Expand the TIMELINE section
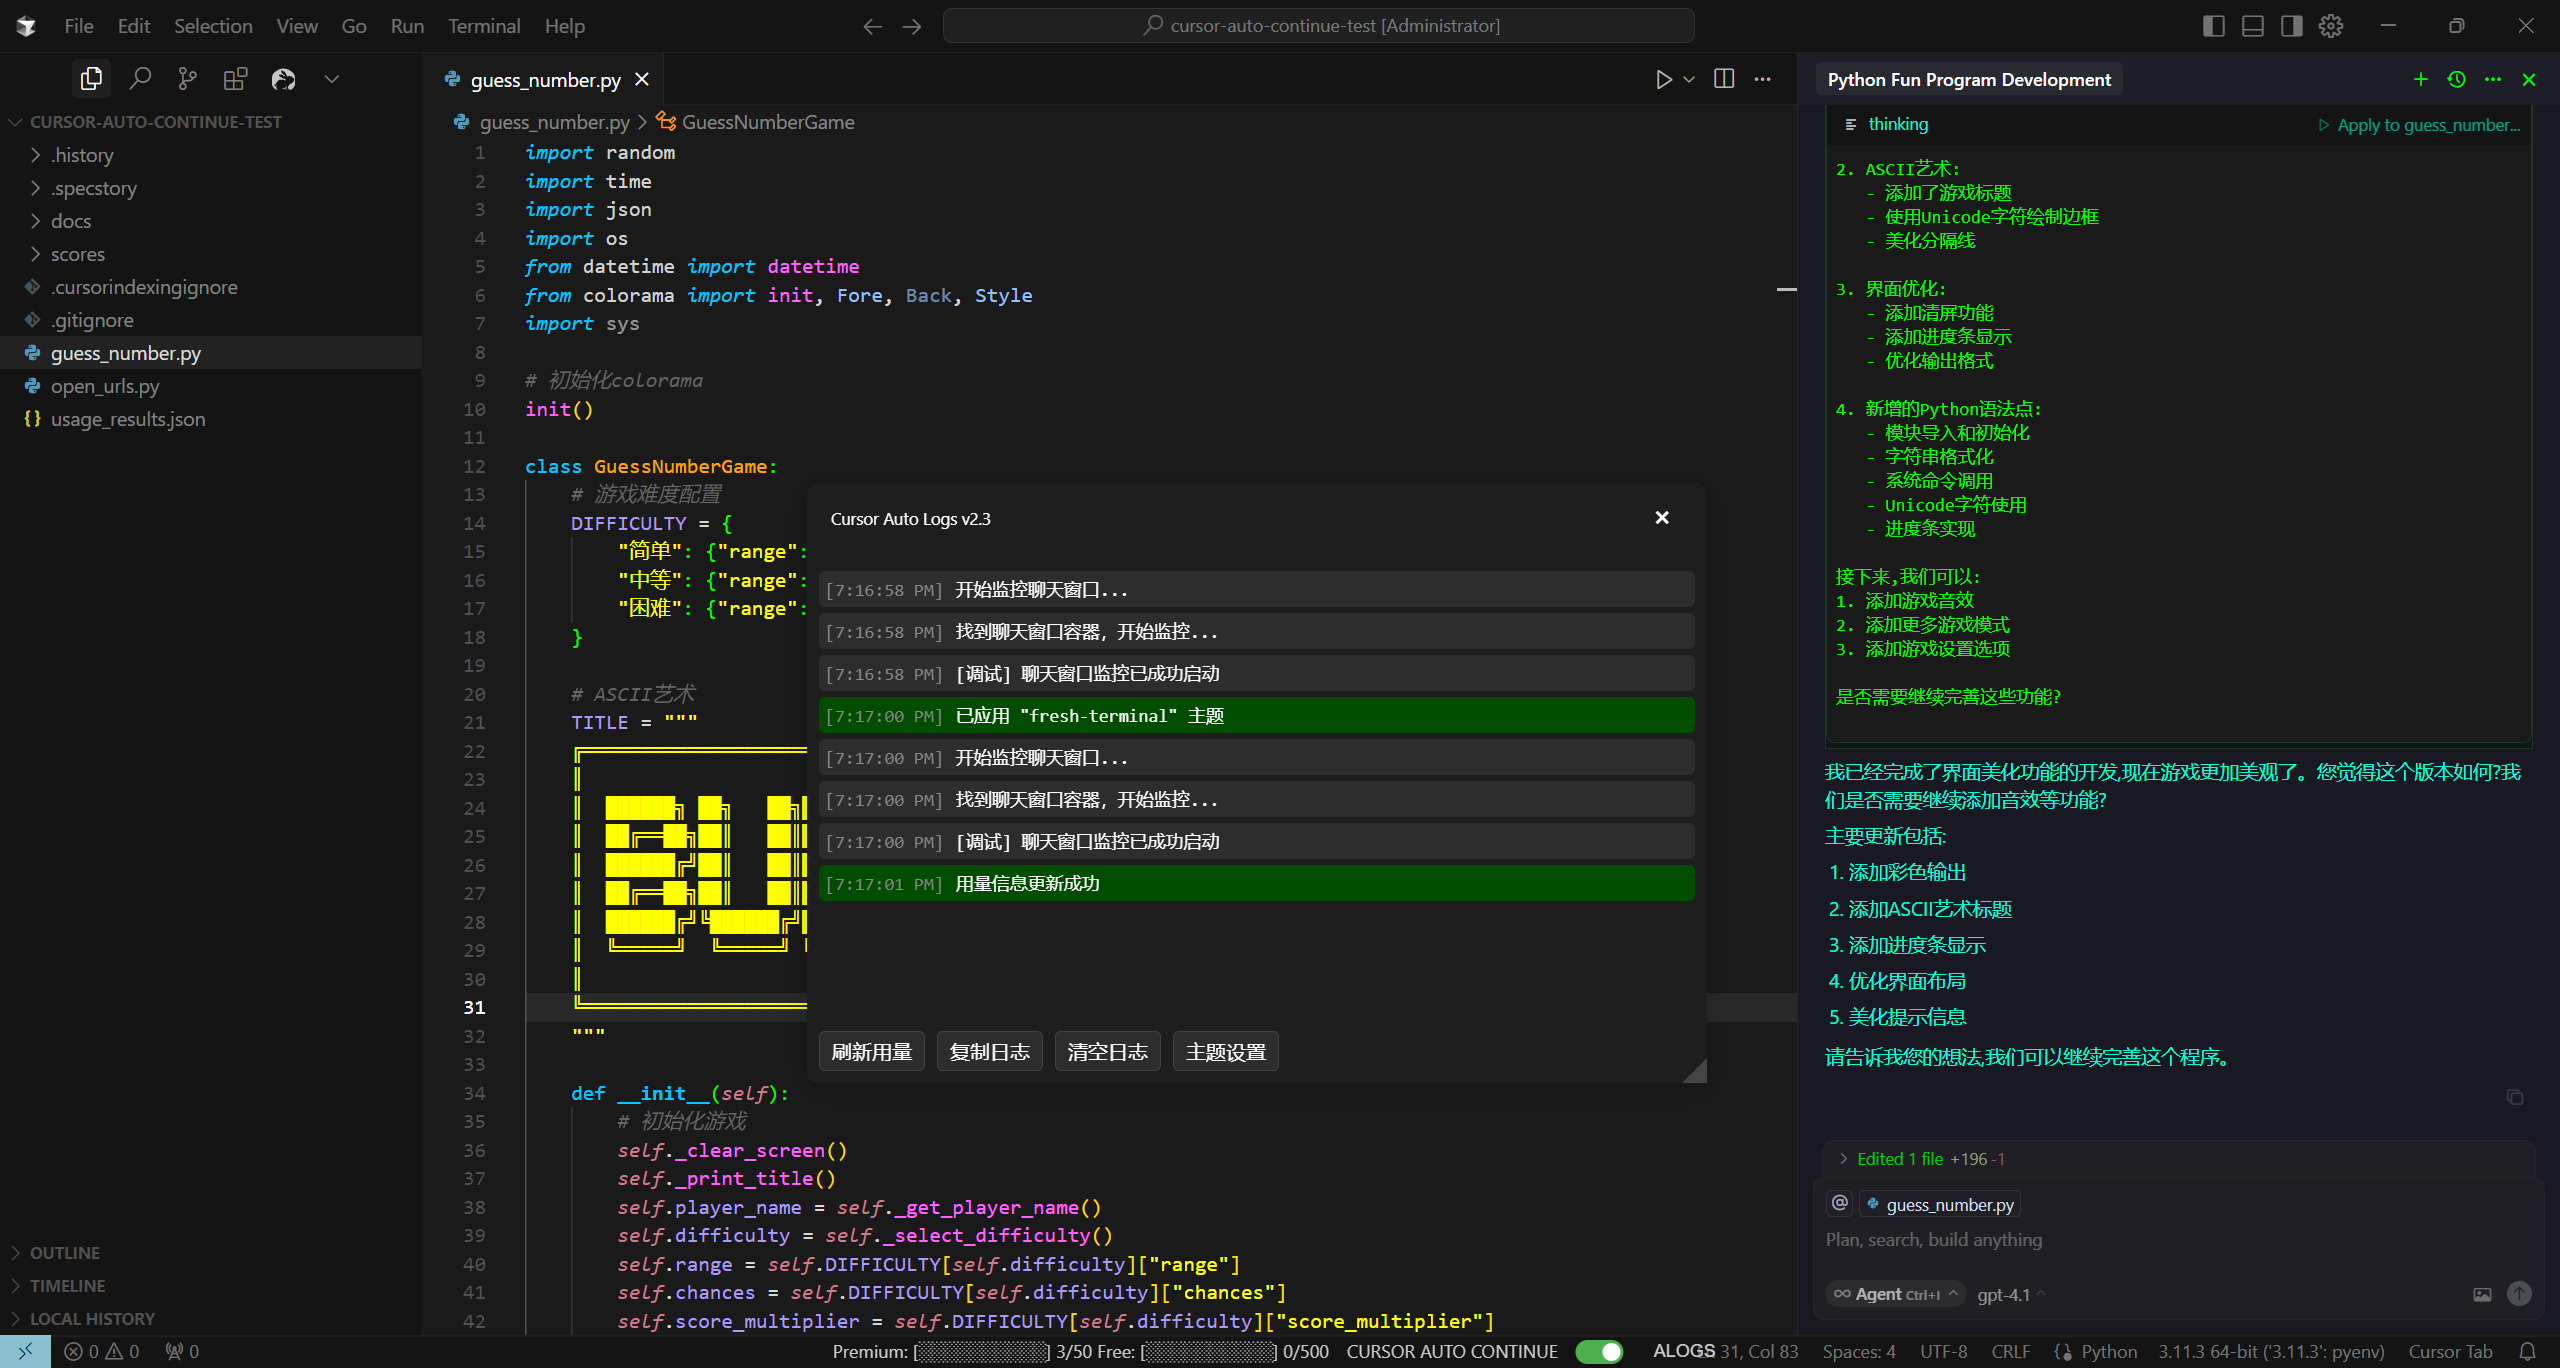 (x=211, y=1286)
